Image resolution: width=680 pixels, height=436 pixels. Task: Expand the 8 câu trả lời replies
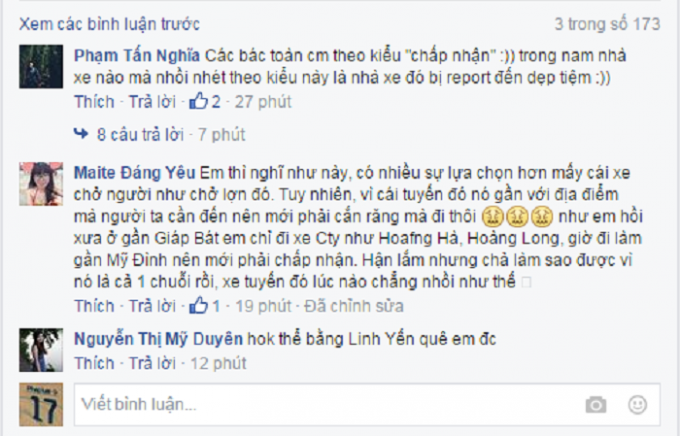pos(141,134)
